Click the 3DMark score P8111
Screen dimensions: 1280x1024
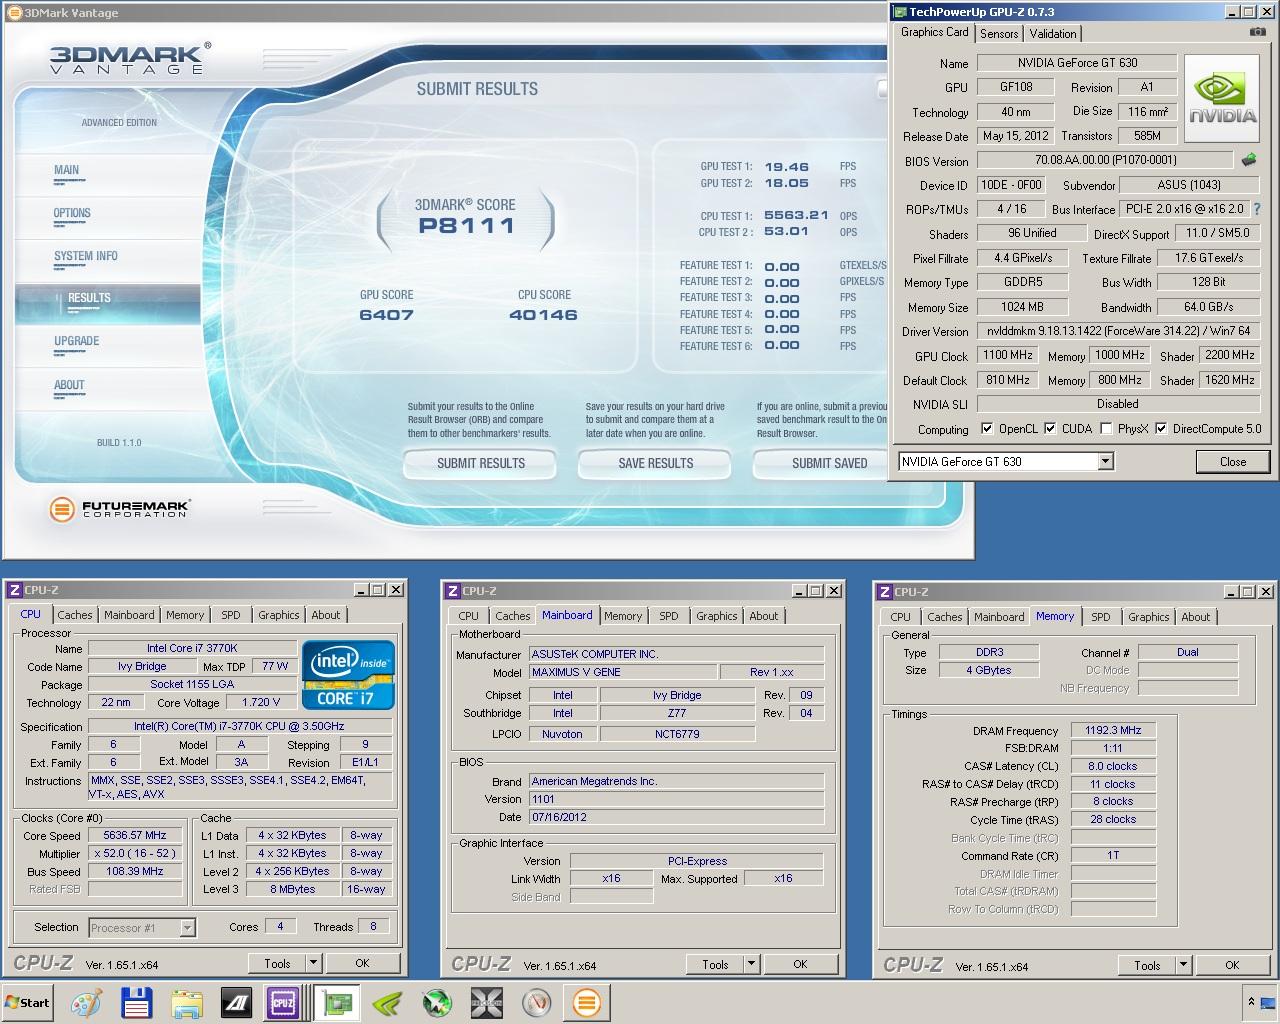coord(466,226)
